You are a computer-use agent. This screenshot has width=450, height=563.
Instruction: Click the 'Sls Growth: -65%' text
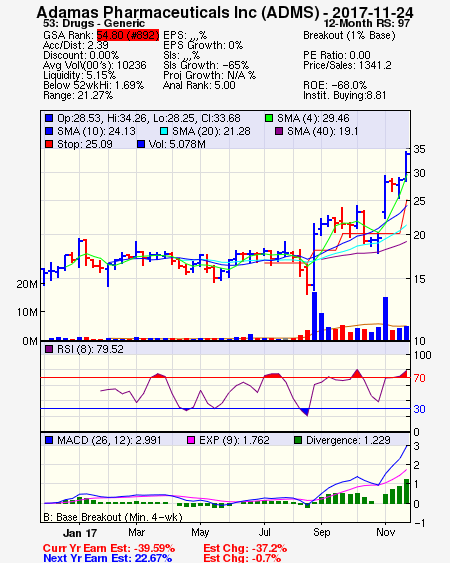[206, 65]
